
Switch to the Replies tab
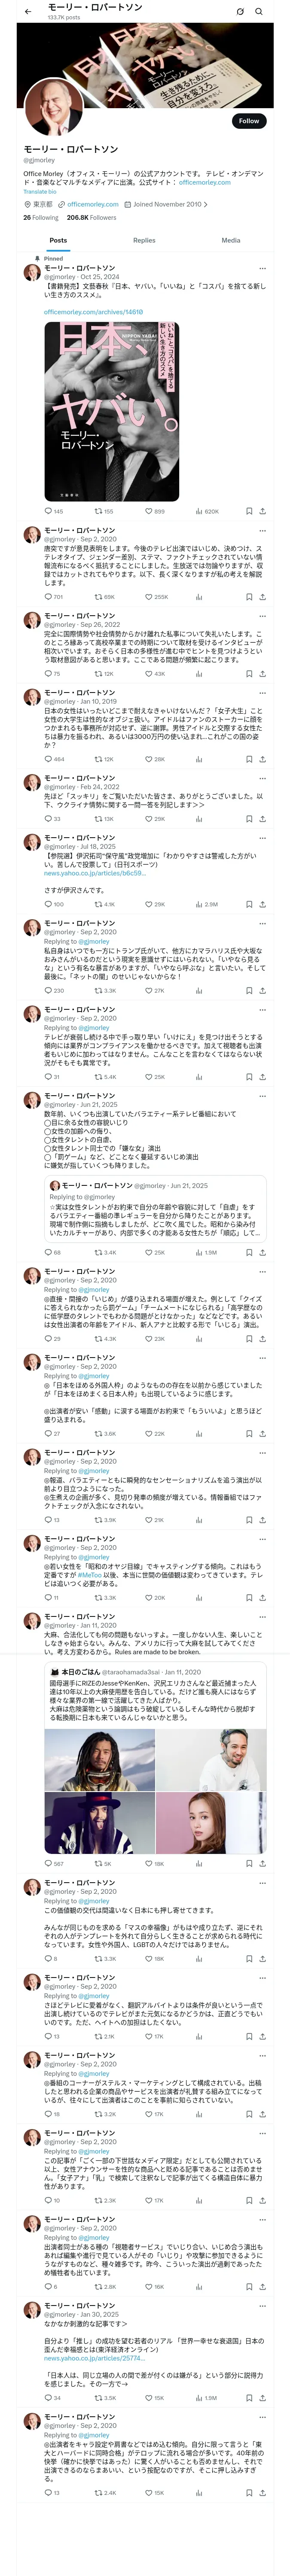coord(144,240)
